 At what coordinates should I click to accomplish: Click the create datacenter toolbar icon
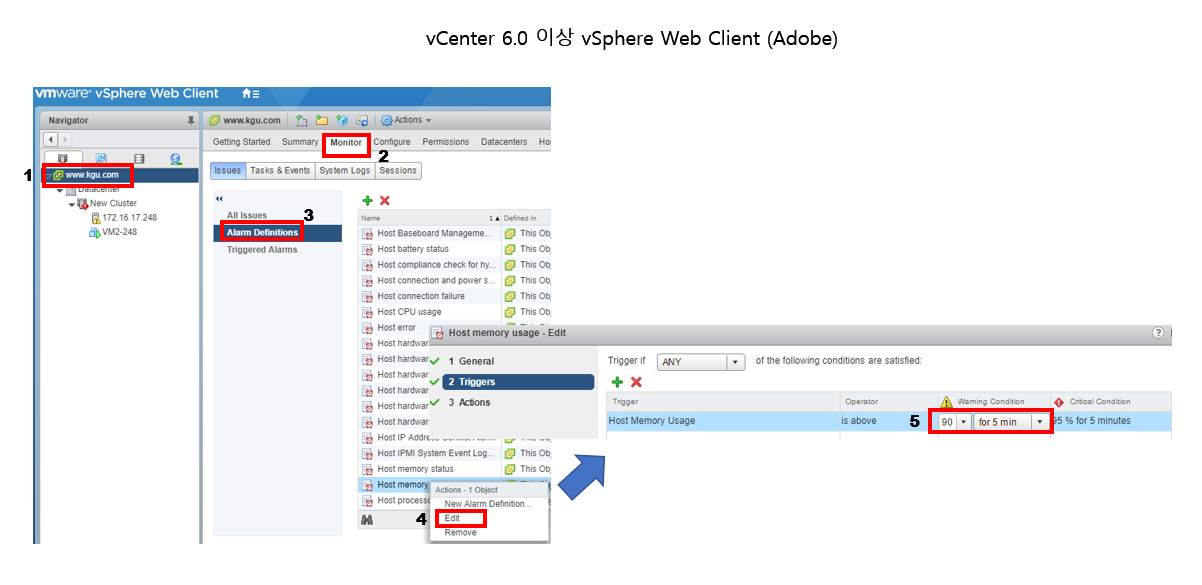point(302,120)
